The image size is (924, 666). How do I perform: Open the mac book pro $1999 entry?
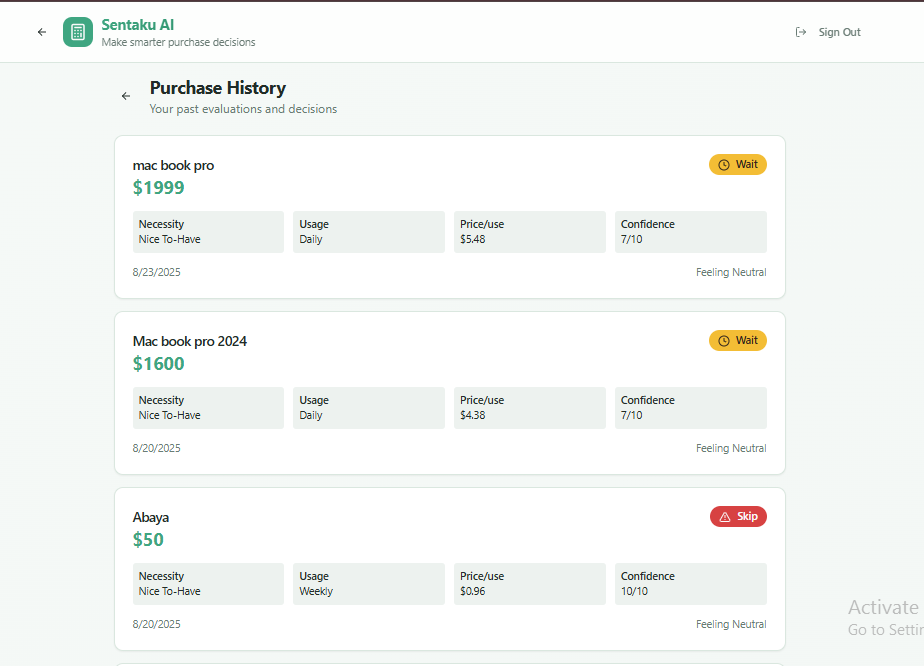click(173, 166)
